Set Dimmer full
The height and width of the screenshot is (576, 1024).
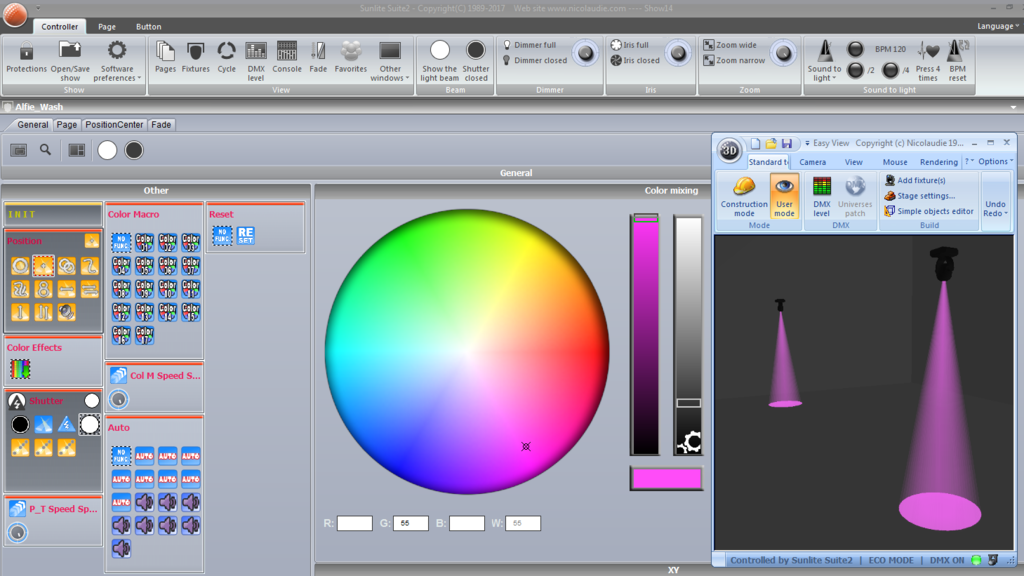pos(529,45)
